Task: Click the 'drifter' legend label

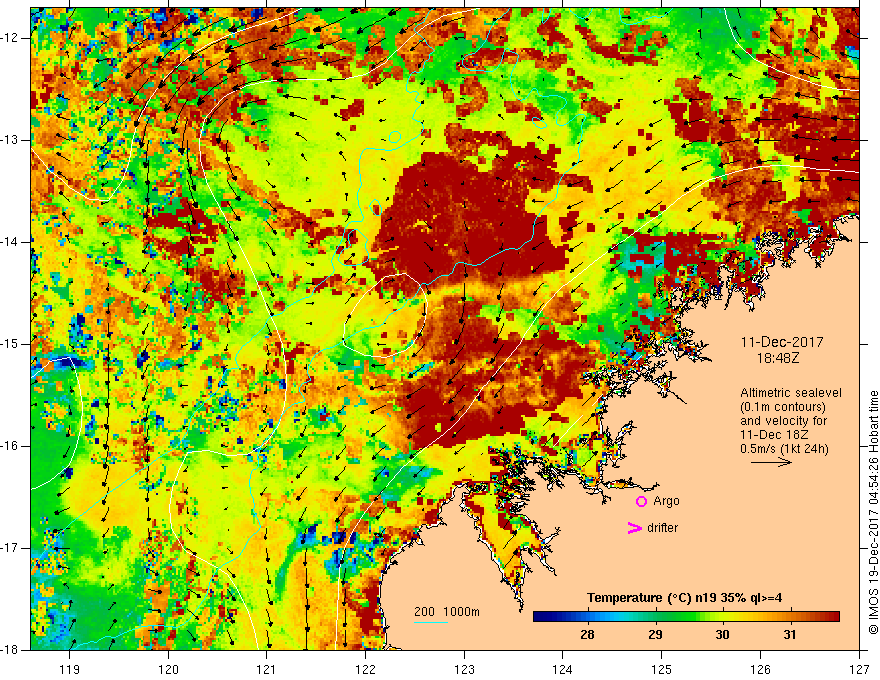Action: tap(662, 528)
